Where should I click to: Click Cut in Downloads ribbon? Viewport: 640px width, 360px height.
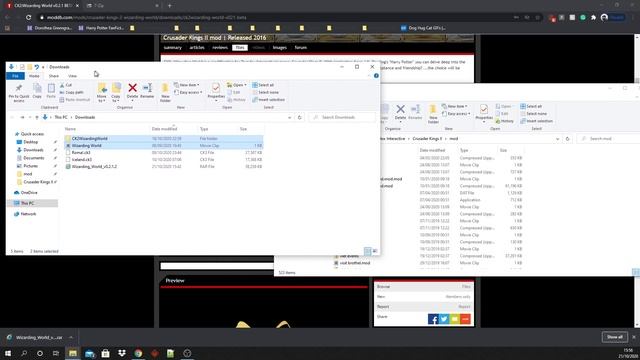coord(66,85)
